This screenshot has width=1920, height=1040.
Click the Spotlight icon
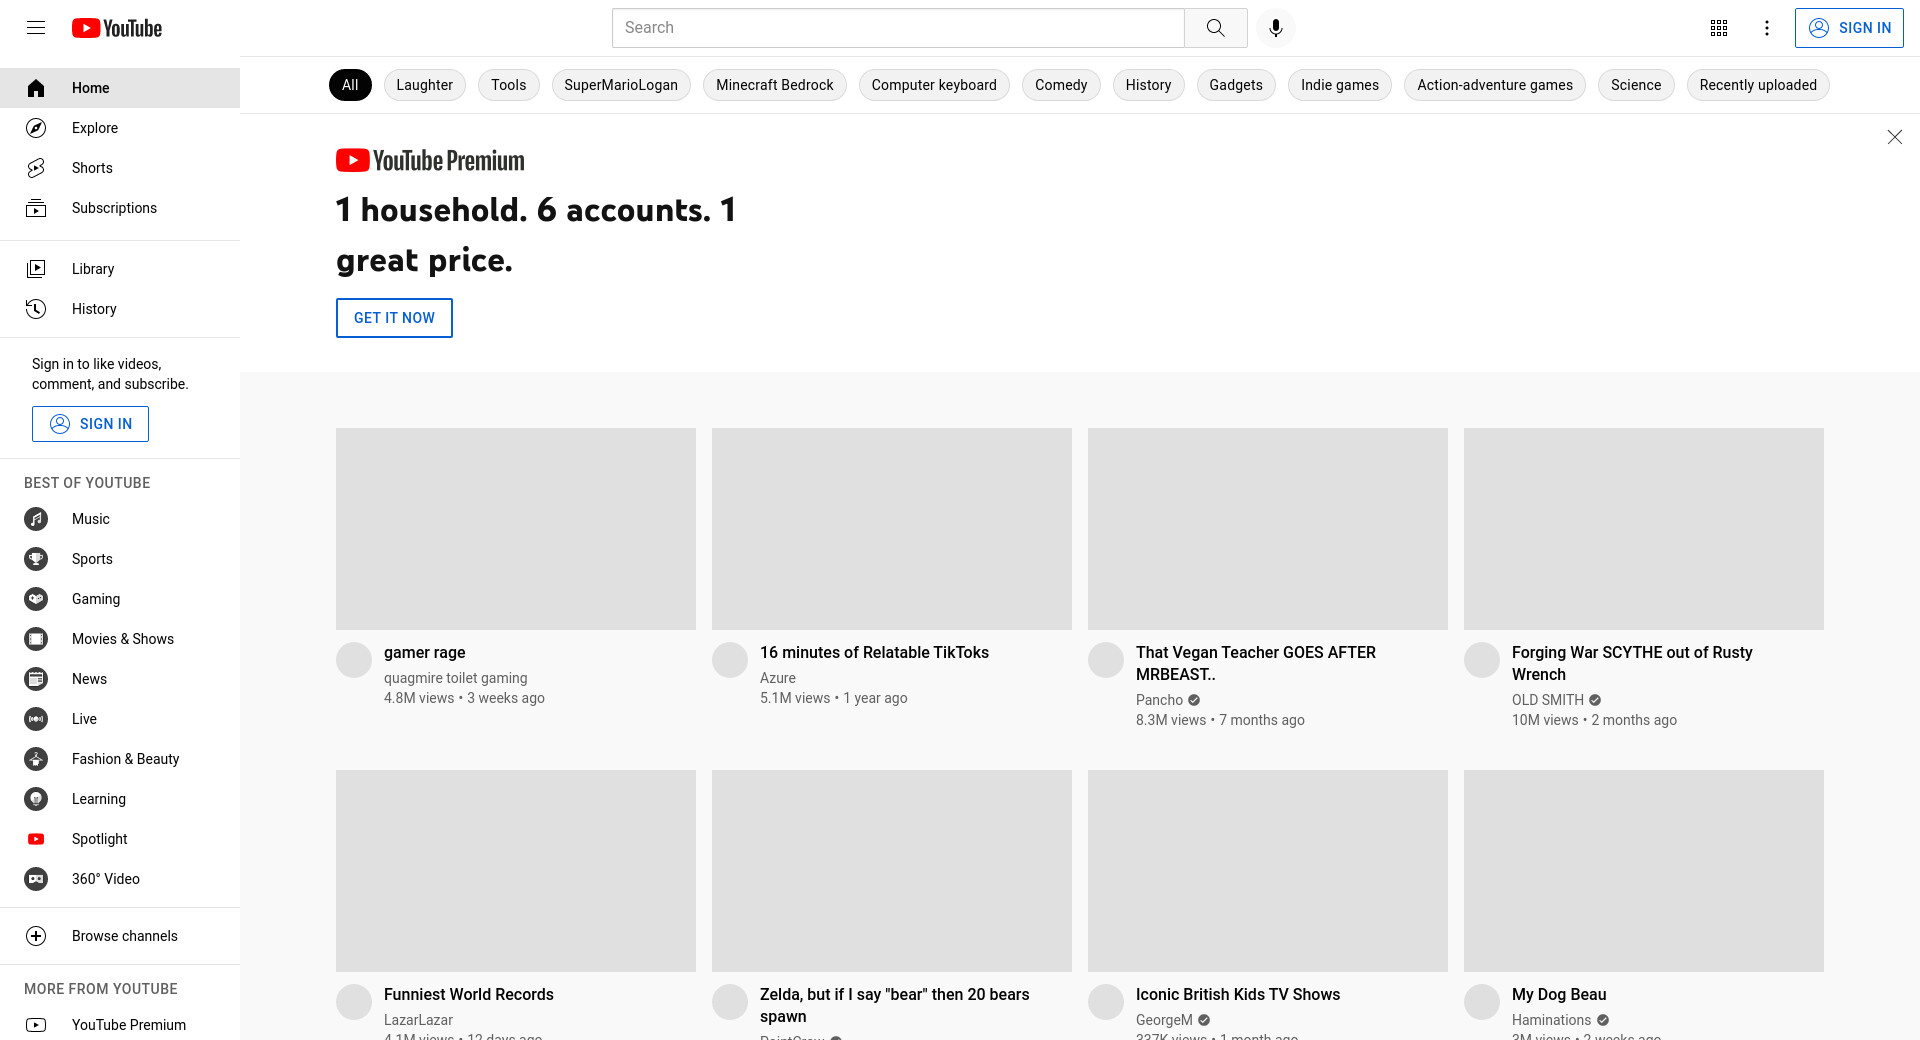pos(36,839)
